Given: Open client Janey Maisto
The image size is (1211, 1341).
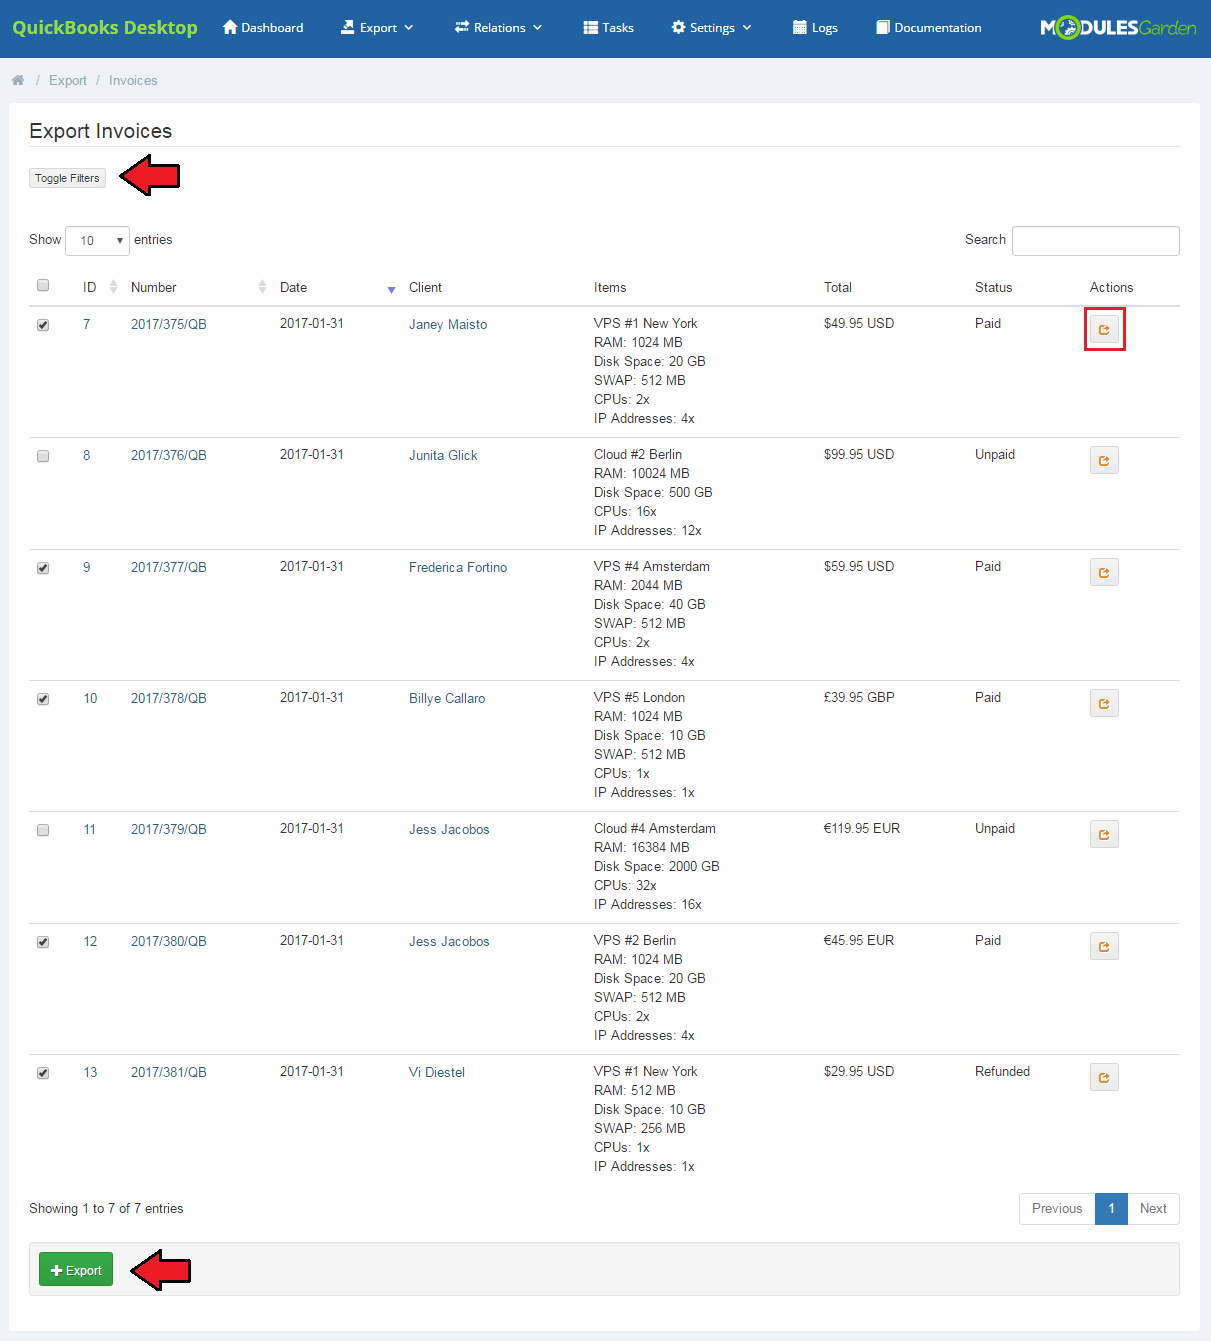Looking at the screenshot, I should point(448,324).
